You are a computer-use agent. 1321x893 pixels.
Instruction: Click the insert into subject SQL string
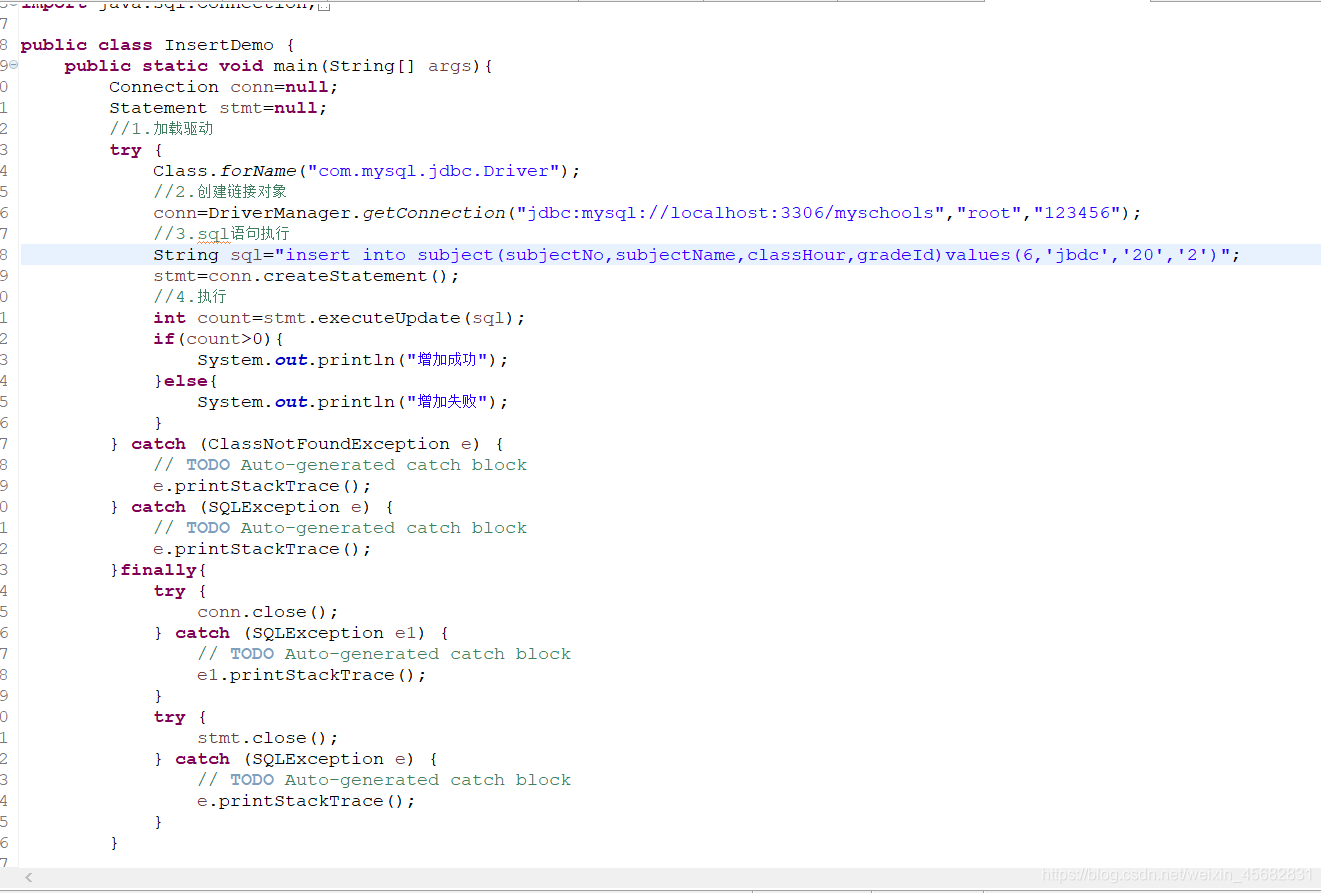click(x=752, y=255)
